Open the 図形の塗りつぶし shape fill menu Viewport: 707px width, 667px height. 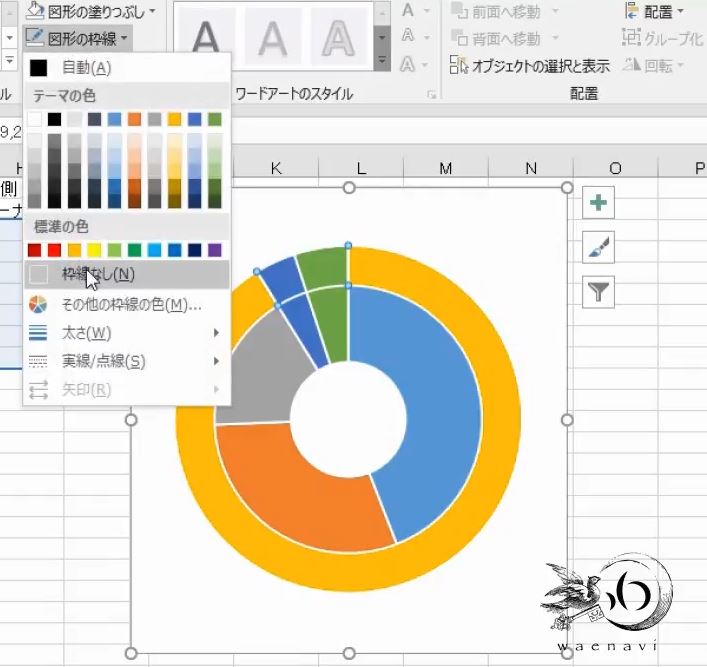[x=90, y=11]
